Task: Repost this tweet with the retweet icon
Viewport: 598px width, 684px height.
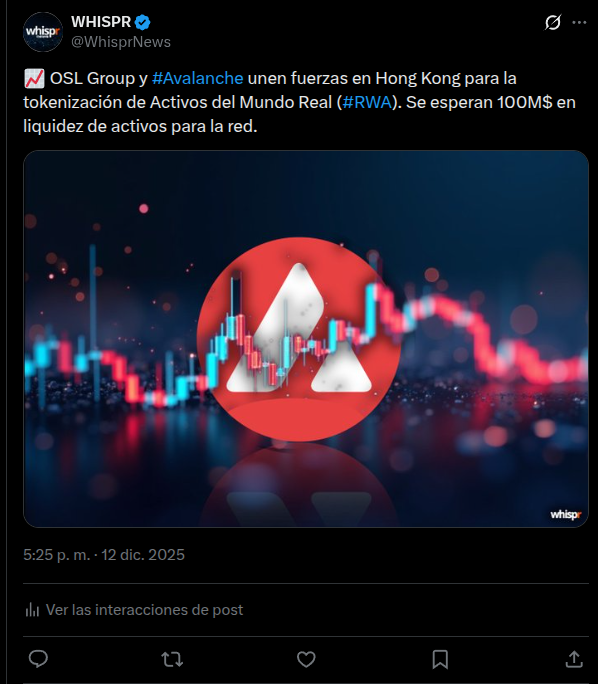Action: pyautogui.click(x=172, y=659)
